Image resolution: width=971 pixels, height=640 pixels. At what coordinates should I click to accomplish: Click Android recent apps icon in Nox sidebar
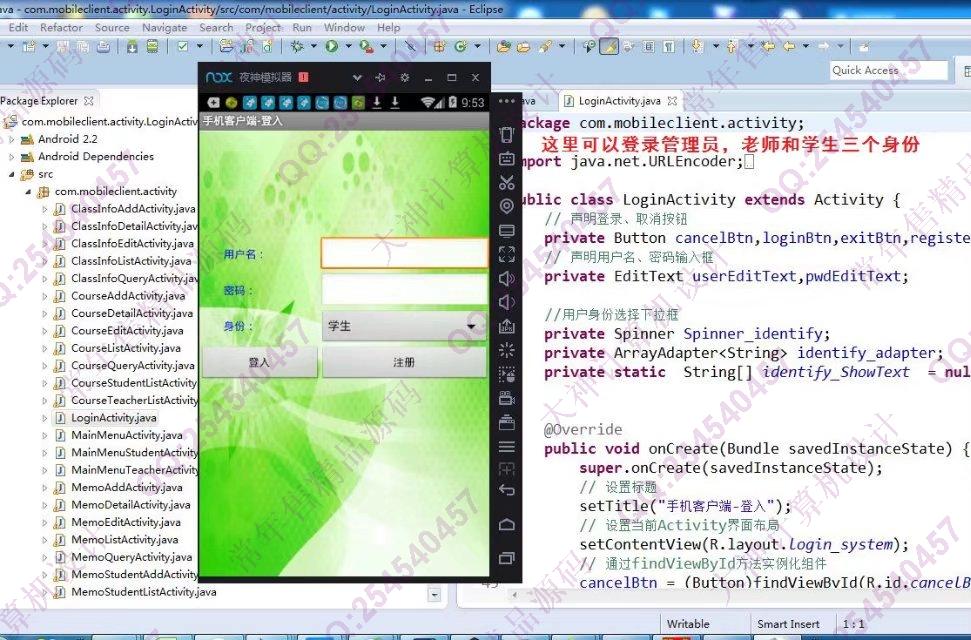(507, 558)
